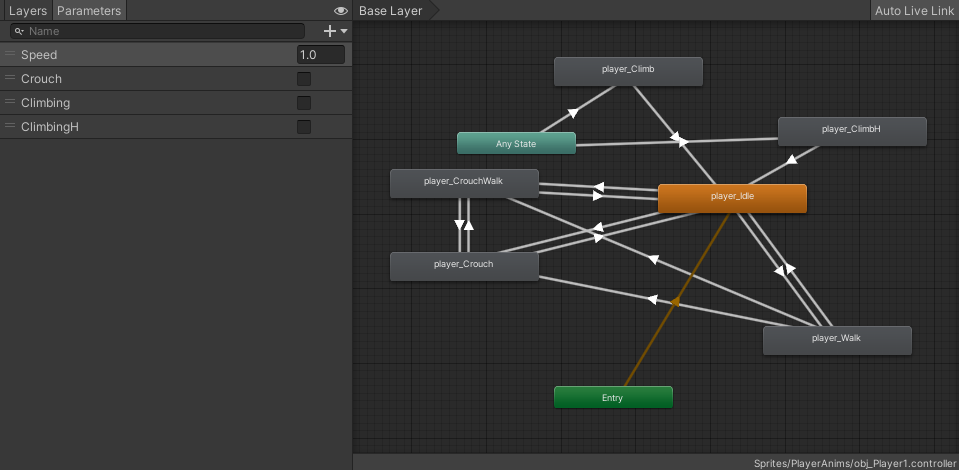Switch to the Layers tab
This screenshot has height=470, width=959.
point(27,11)
